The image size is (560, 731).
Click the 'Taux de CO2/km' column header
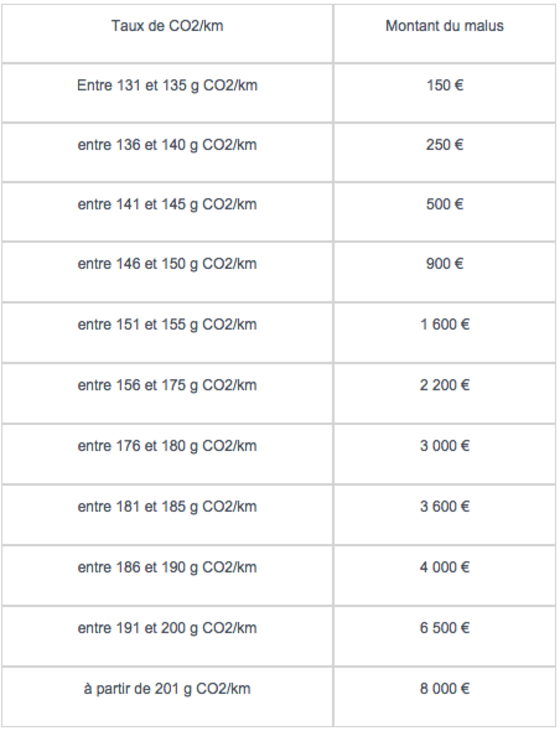(x=167, y=34)
